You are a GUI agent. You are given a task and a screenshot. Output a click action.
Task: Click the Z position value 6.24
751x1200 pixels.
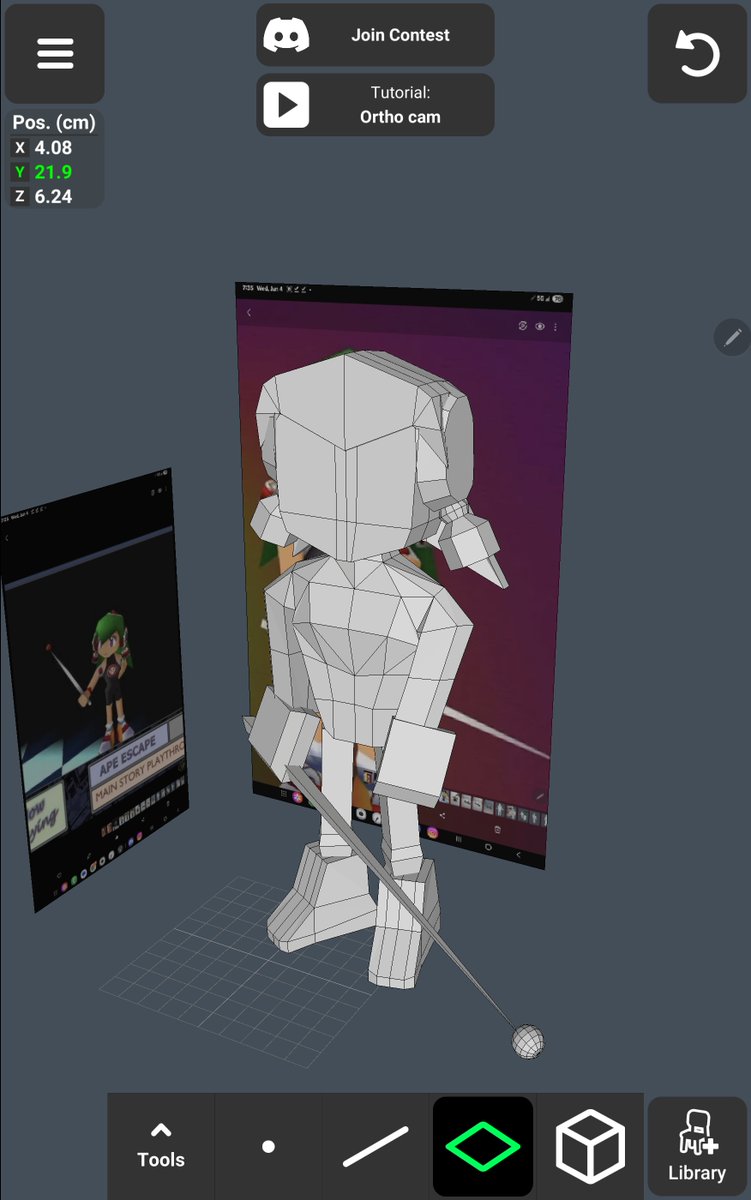pos(53,196)
